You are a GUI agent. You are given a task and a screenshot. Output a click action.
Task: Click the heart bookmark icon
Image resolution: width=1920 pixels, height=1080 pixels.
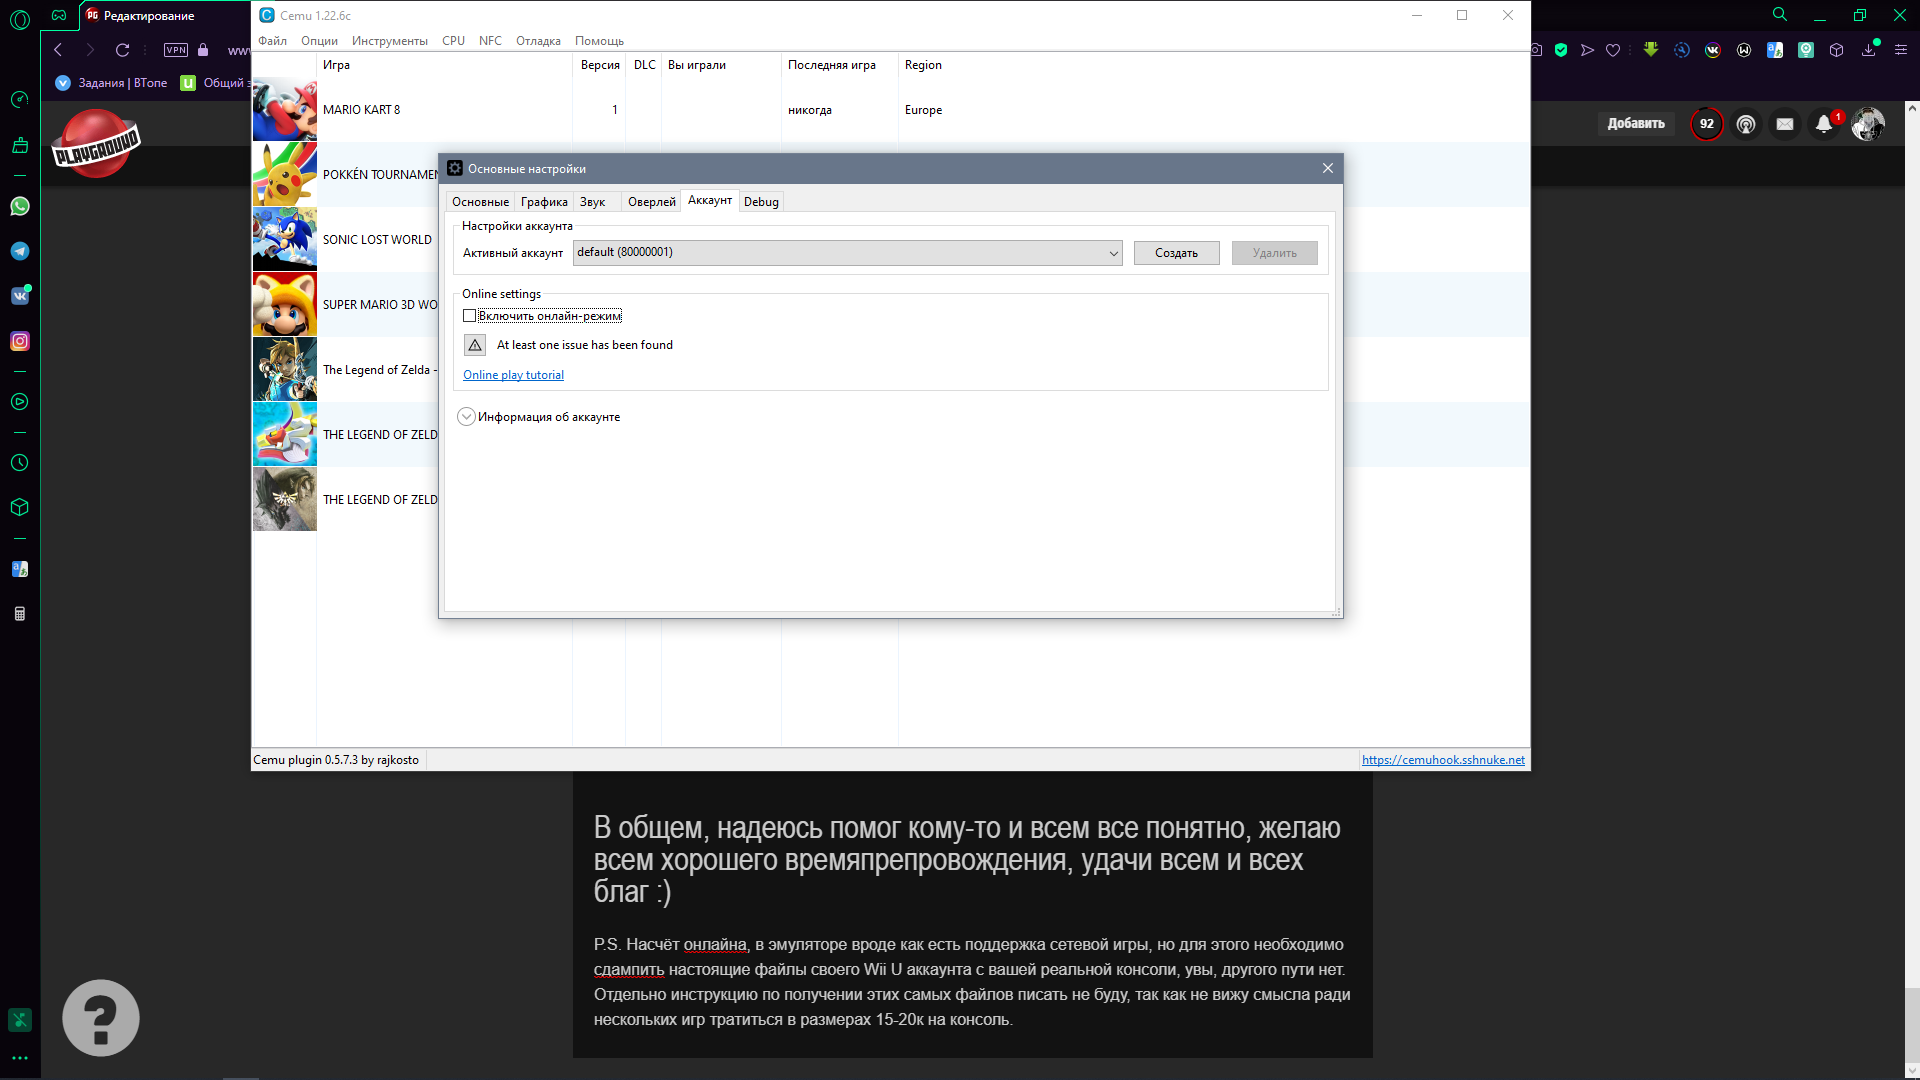tap(1613, 50)
